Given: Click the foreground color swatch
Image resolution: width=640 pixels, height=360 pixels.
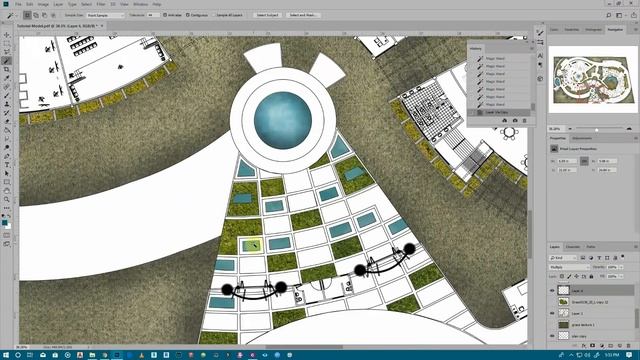Looking at the screenshot, I should click(x=4, y=222).
